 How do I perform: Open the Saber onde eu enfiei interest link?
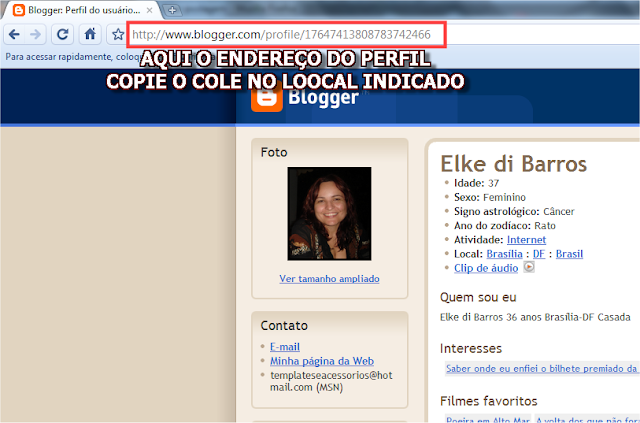click(541, 369)
